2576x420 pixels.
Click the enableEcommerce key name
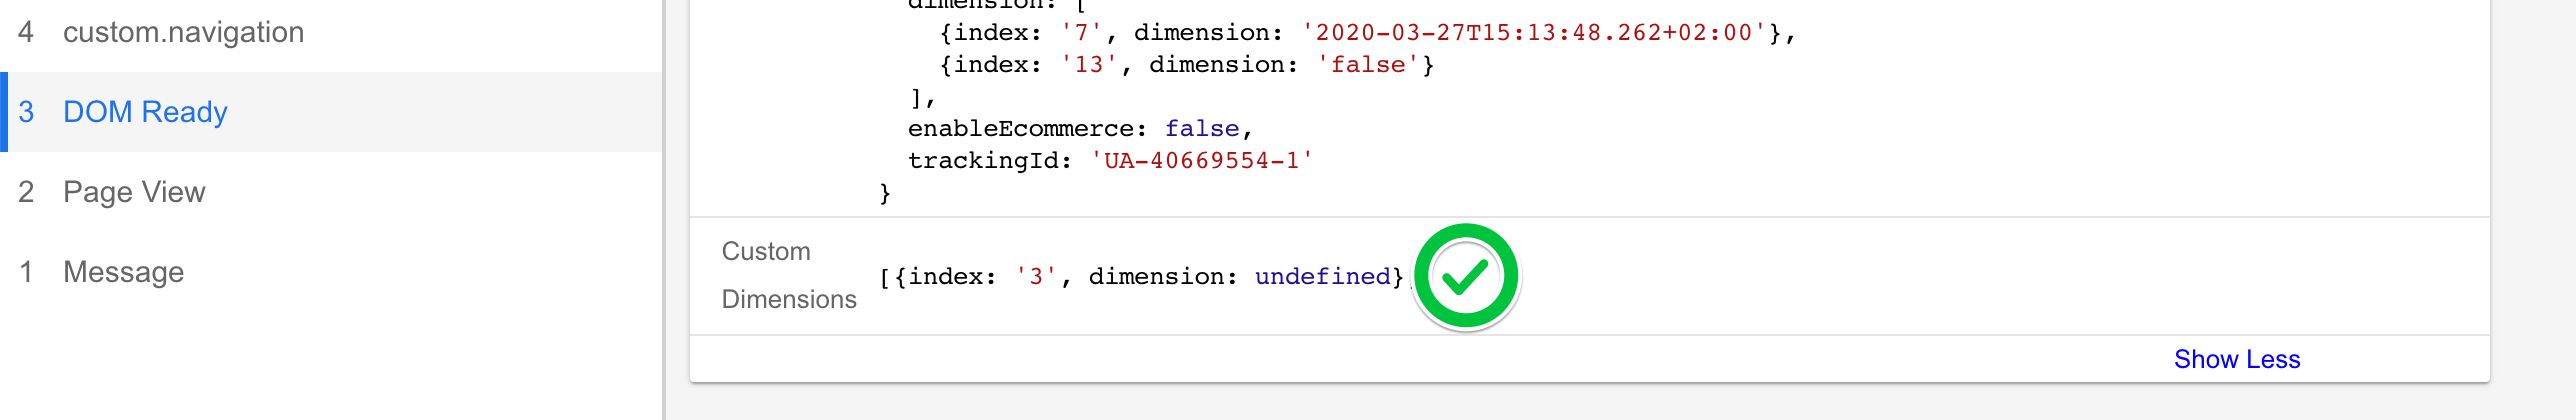pyautogui.click(x=1021, y=128)
